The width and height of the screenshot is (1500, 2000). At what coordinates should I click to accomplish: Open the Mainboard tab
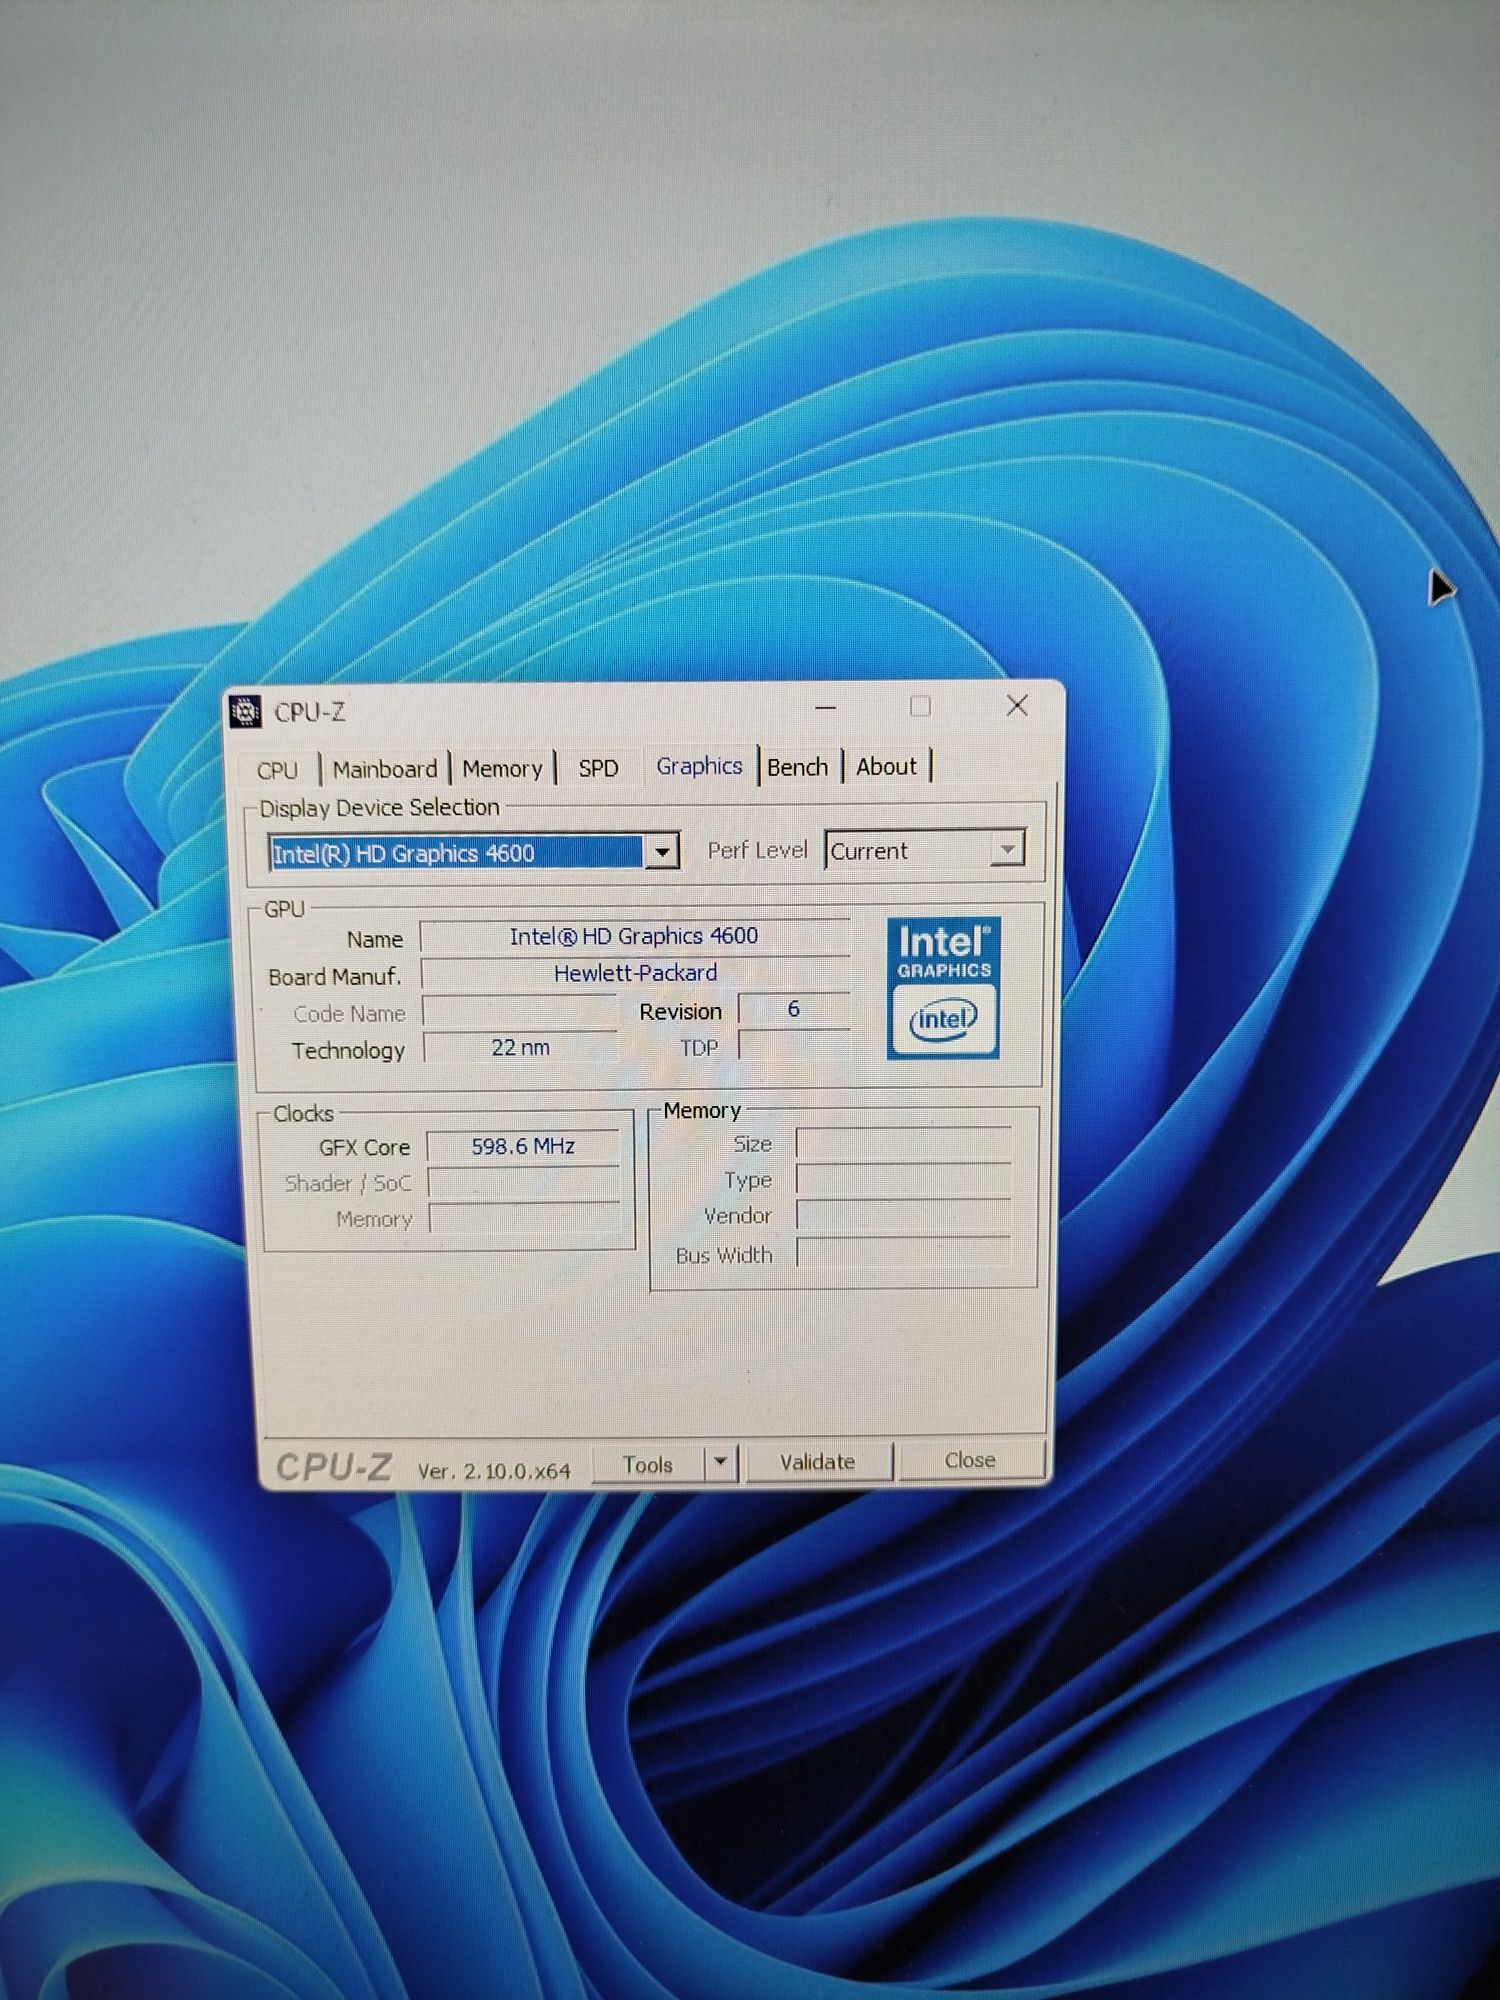[x=385, y=769]
